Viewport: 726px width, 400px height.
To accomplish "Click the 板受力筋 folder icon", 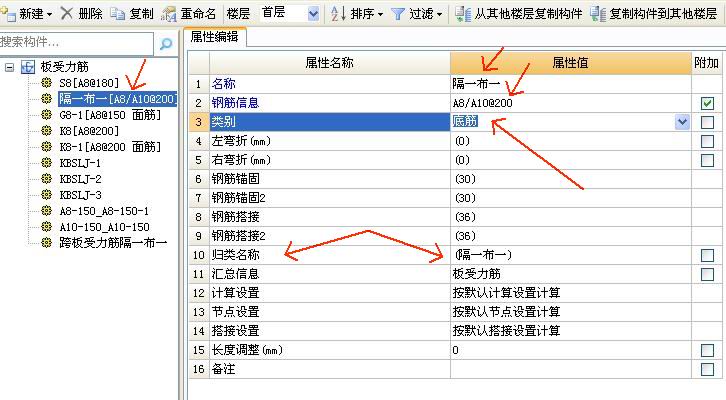I will (28, 67).
